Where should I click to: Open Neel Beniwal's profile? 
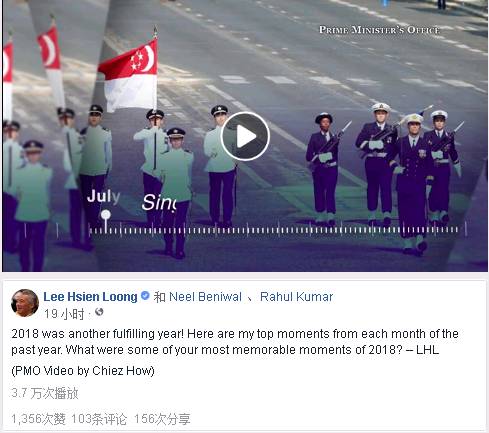click(205, 297)
